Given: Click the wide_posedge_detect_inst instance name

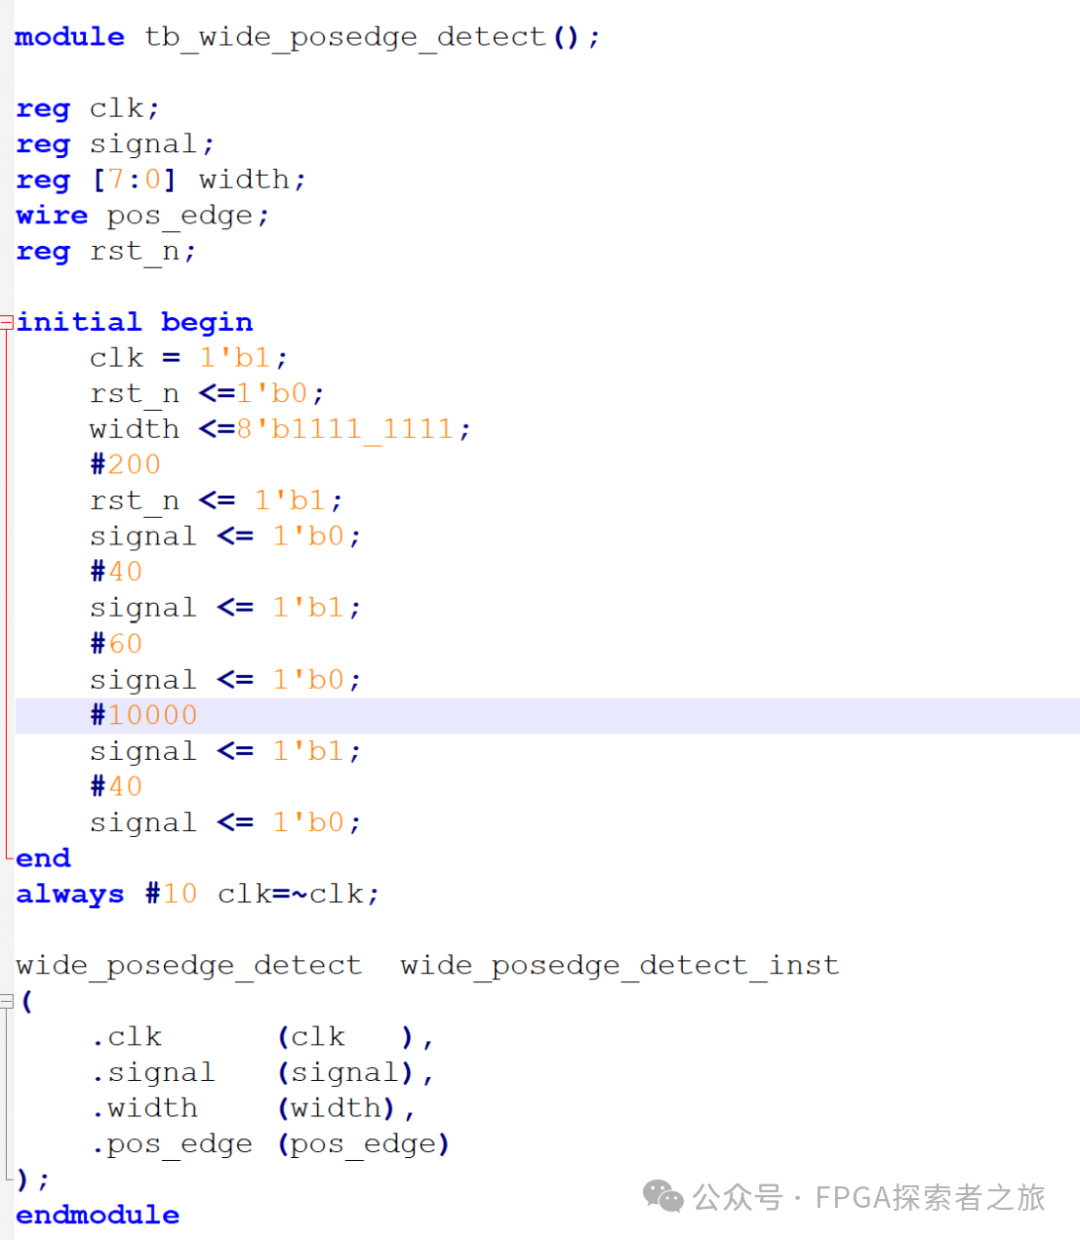Looking at the screenshot, I should [619, 966].
